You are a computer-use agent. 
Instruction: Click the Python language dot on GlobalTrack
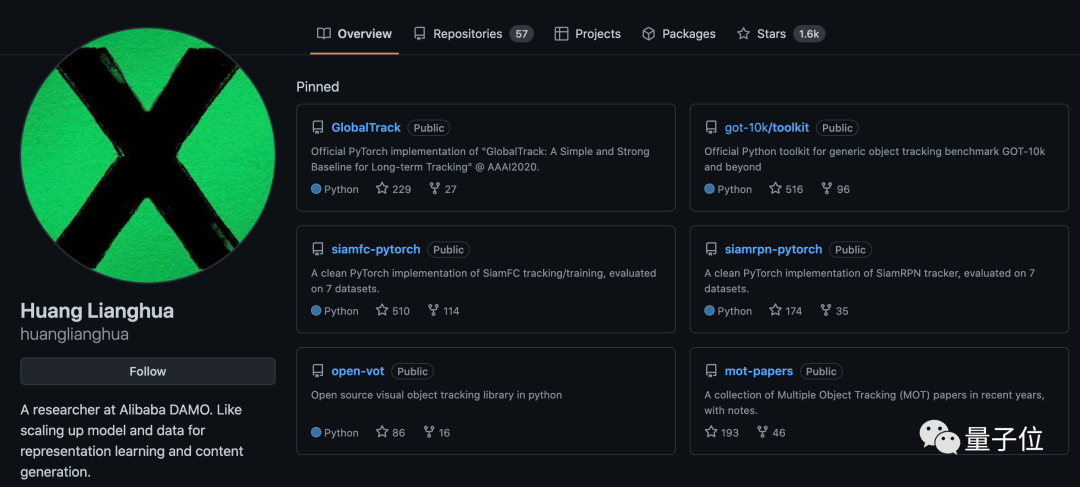tap(316, 189)
